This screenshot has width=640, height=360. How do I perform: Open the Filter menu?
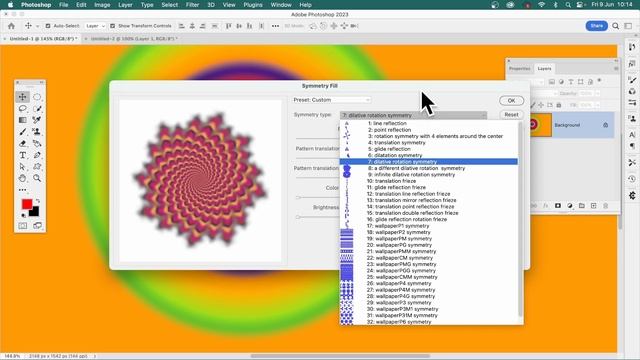pos(192,5)
